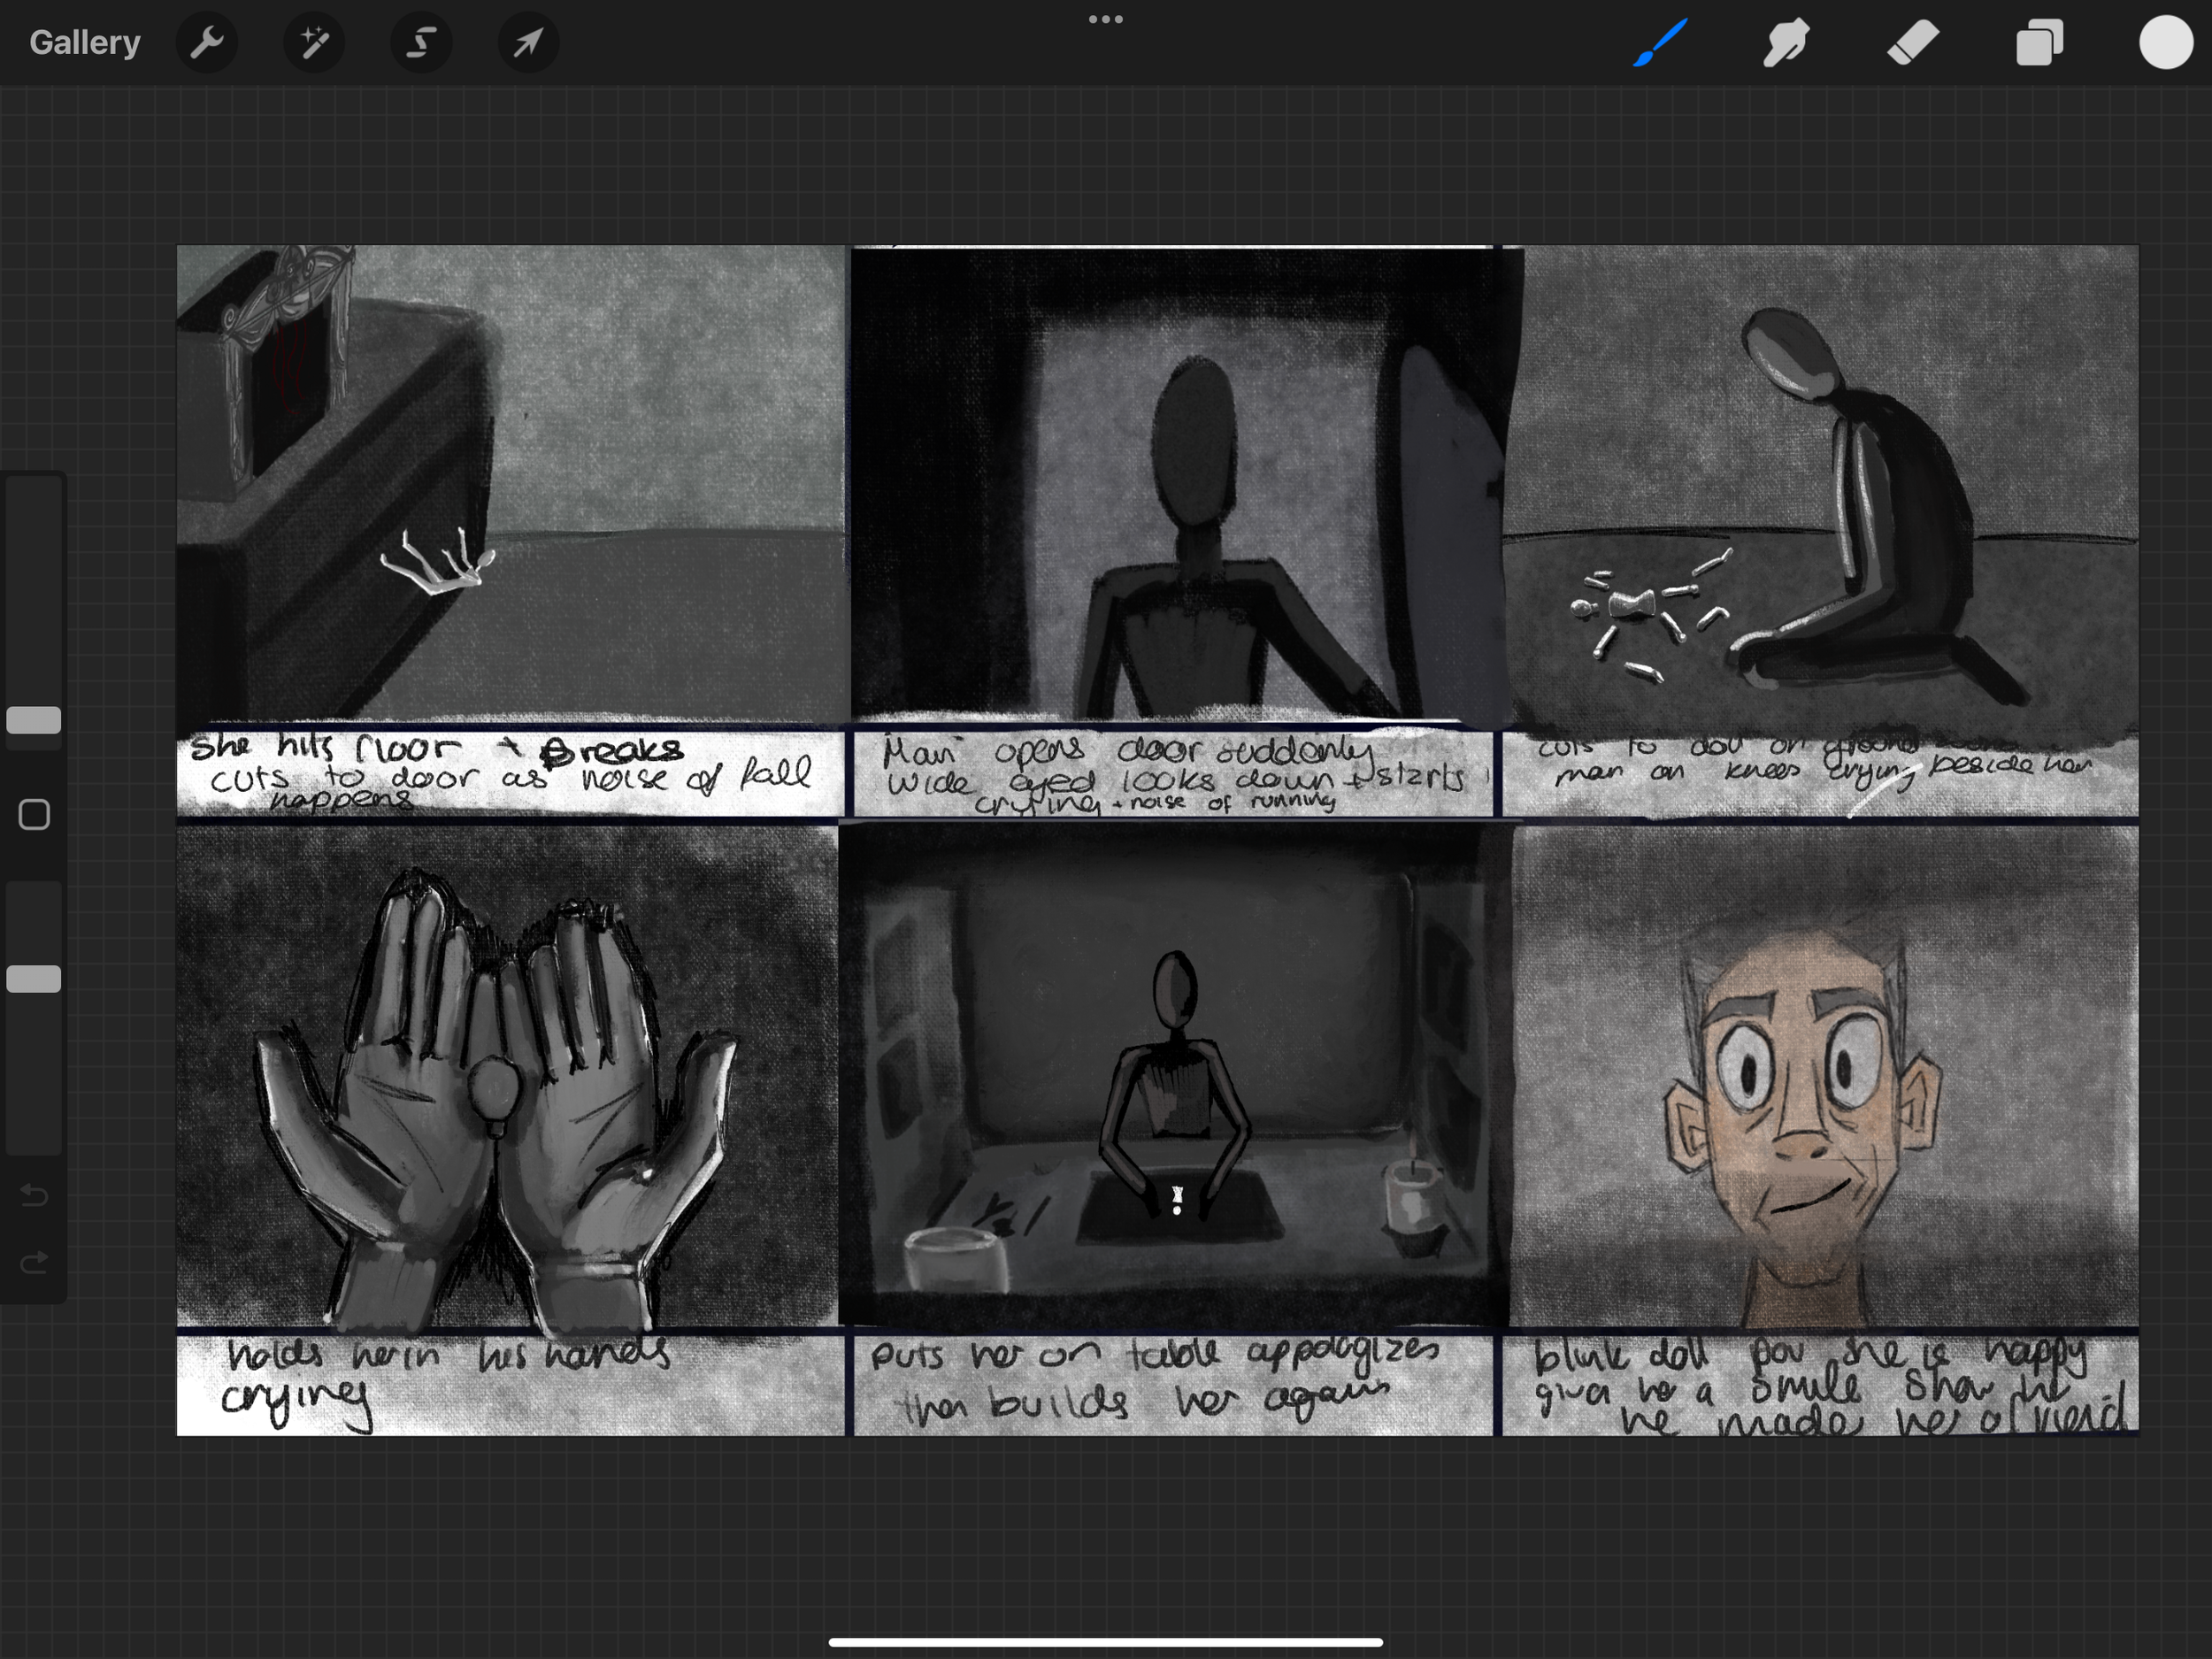Activate the Selection tool
The height and width of the screenshot is (1659, 2212).
pyautogui.click(x=421, y=42)
